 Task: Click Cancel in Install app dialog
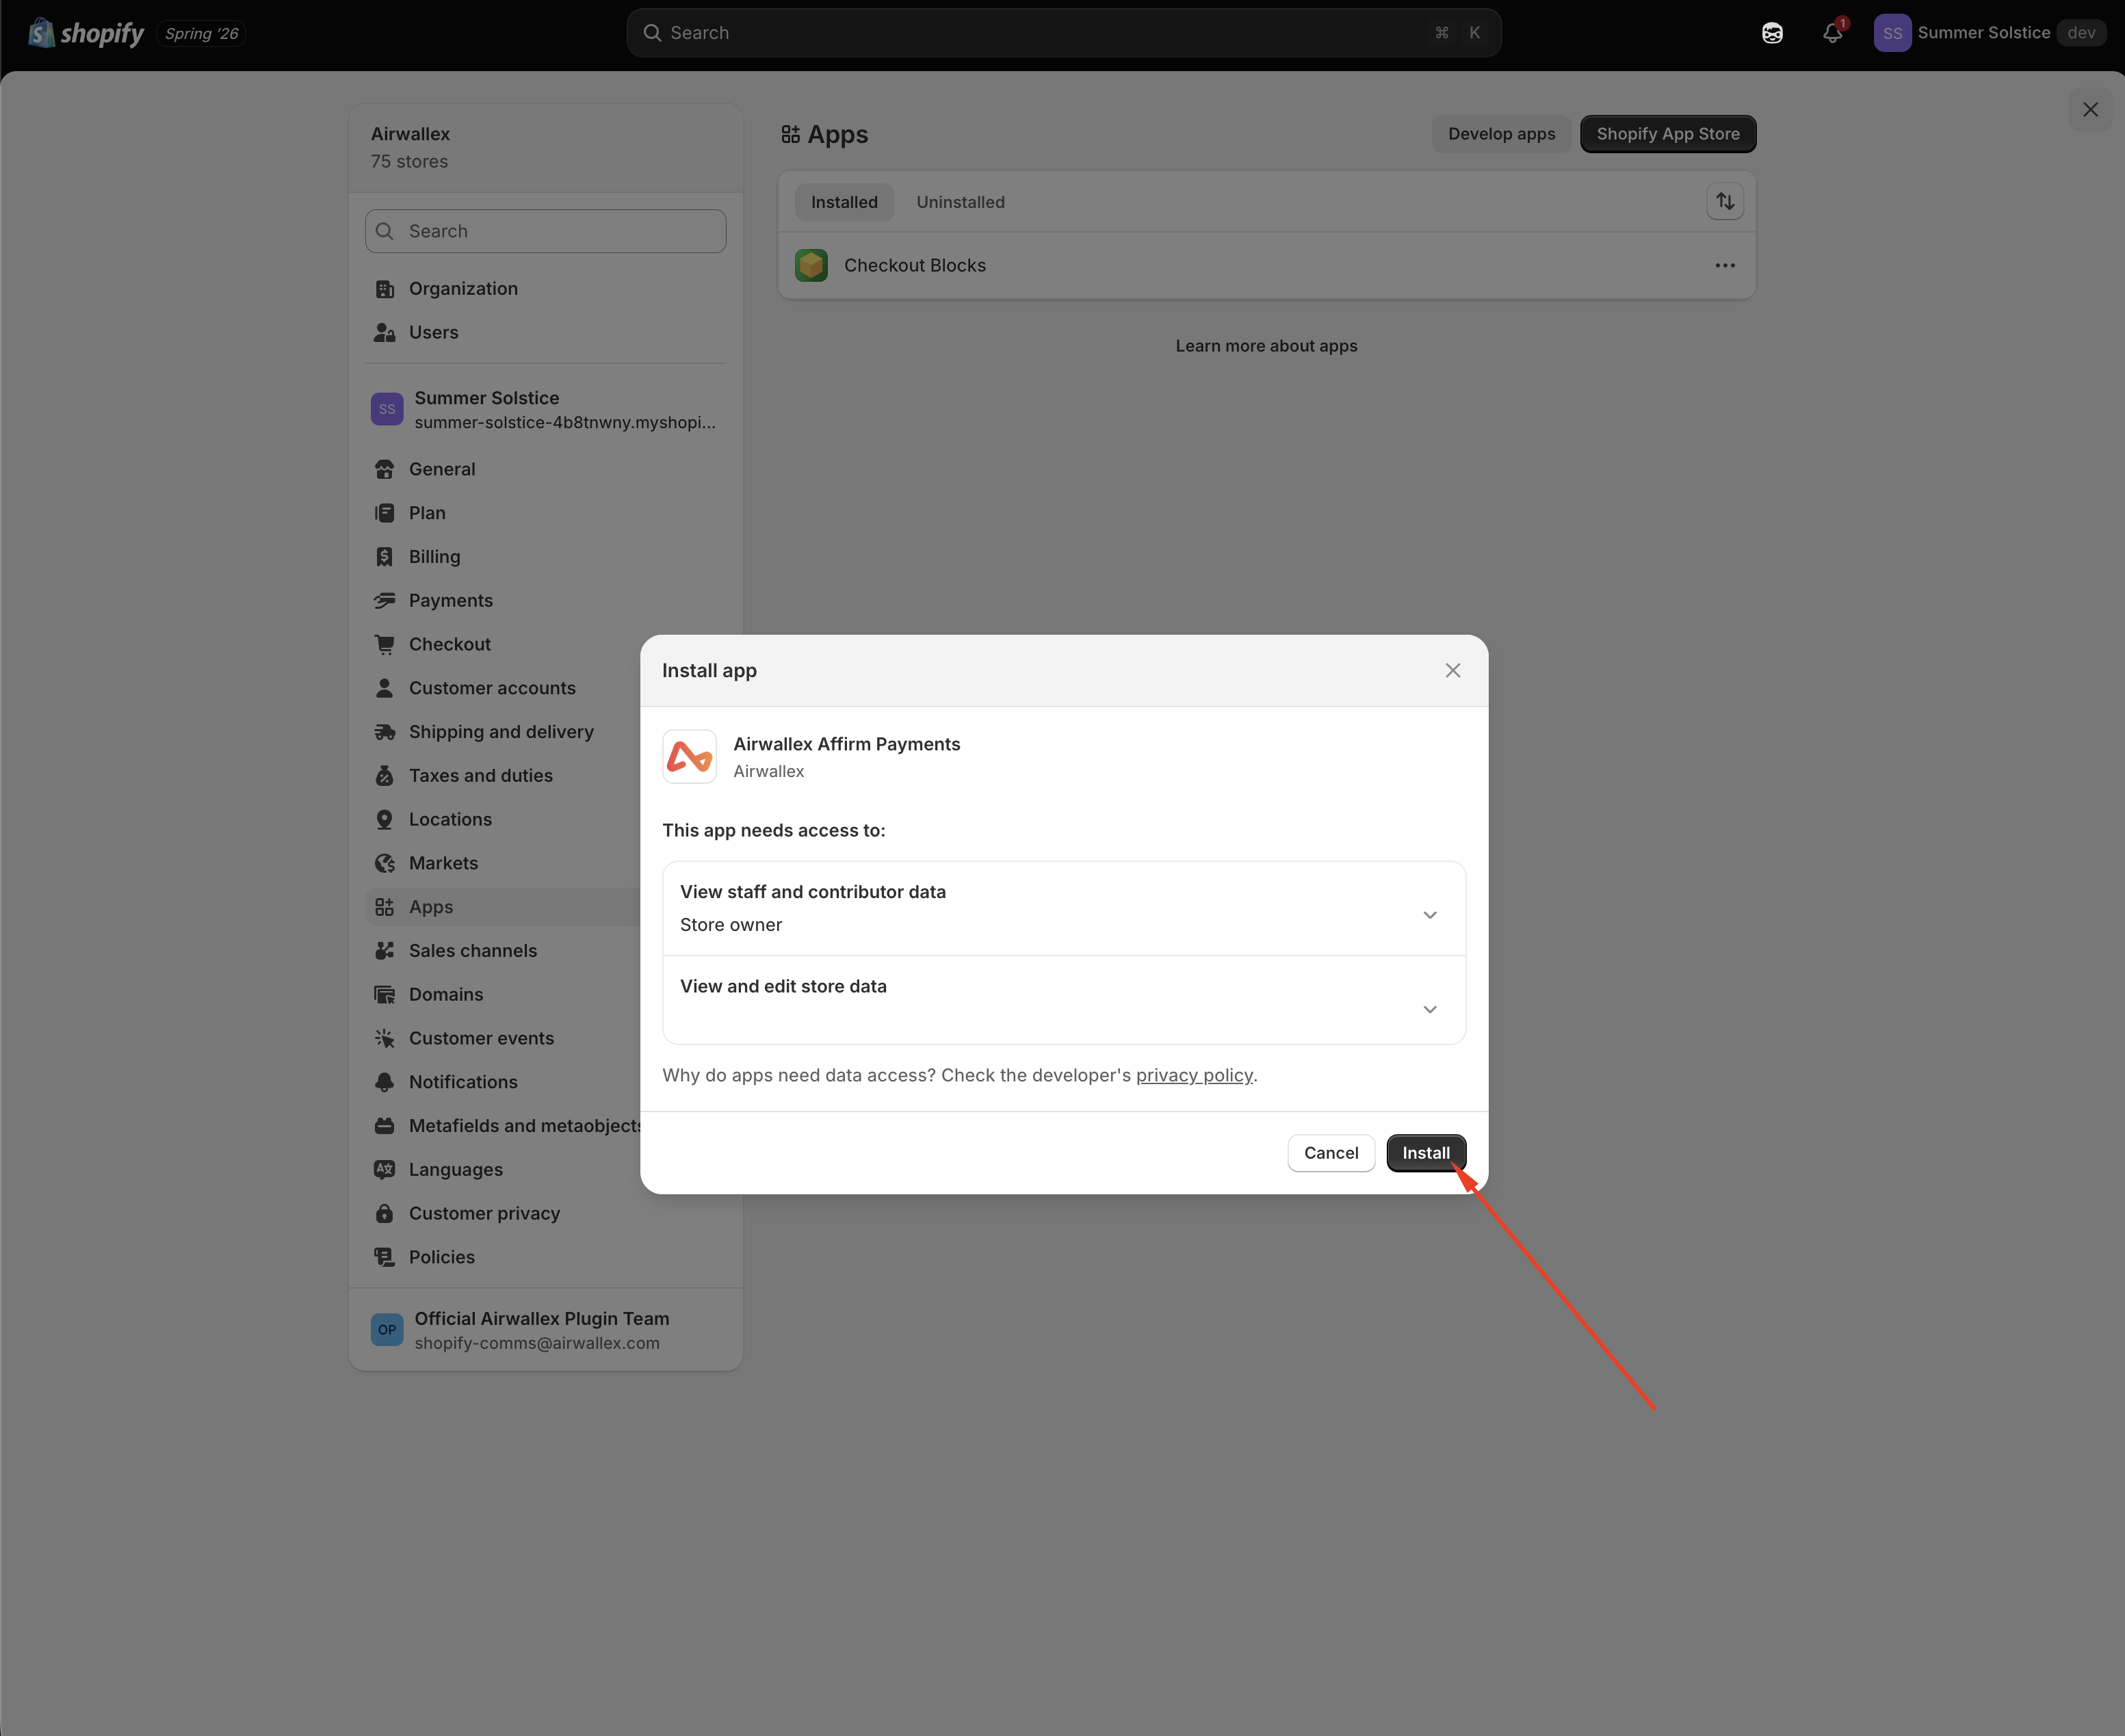(1331, 1153)
